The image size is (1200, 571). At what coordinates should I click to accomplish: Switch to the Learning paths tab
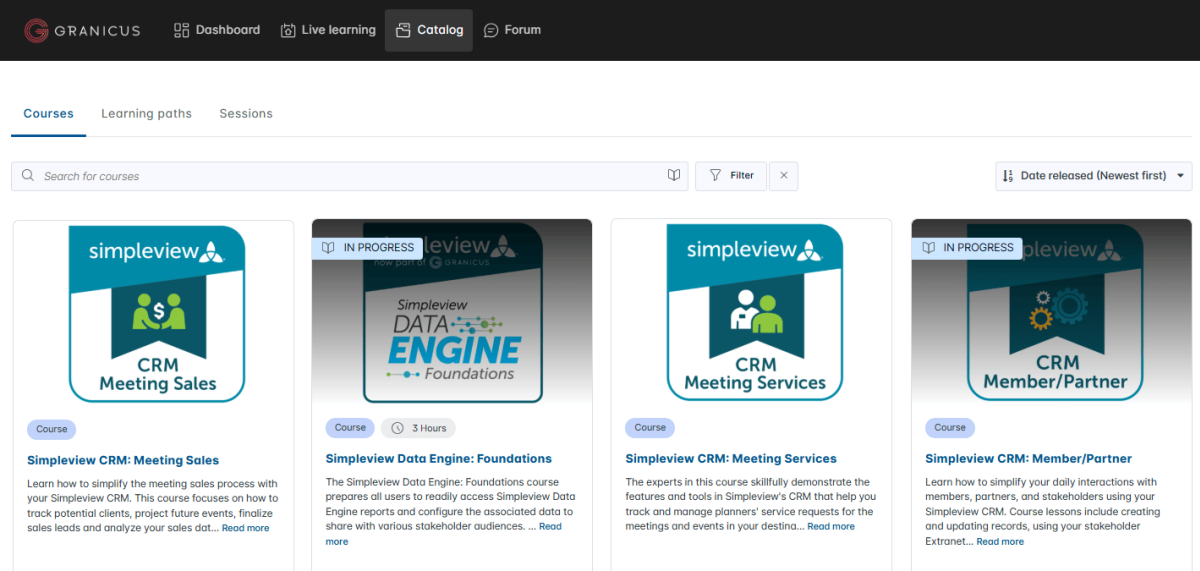(x=146, y=113)
